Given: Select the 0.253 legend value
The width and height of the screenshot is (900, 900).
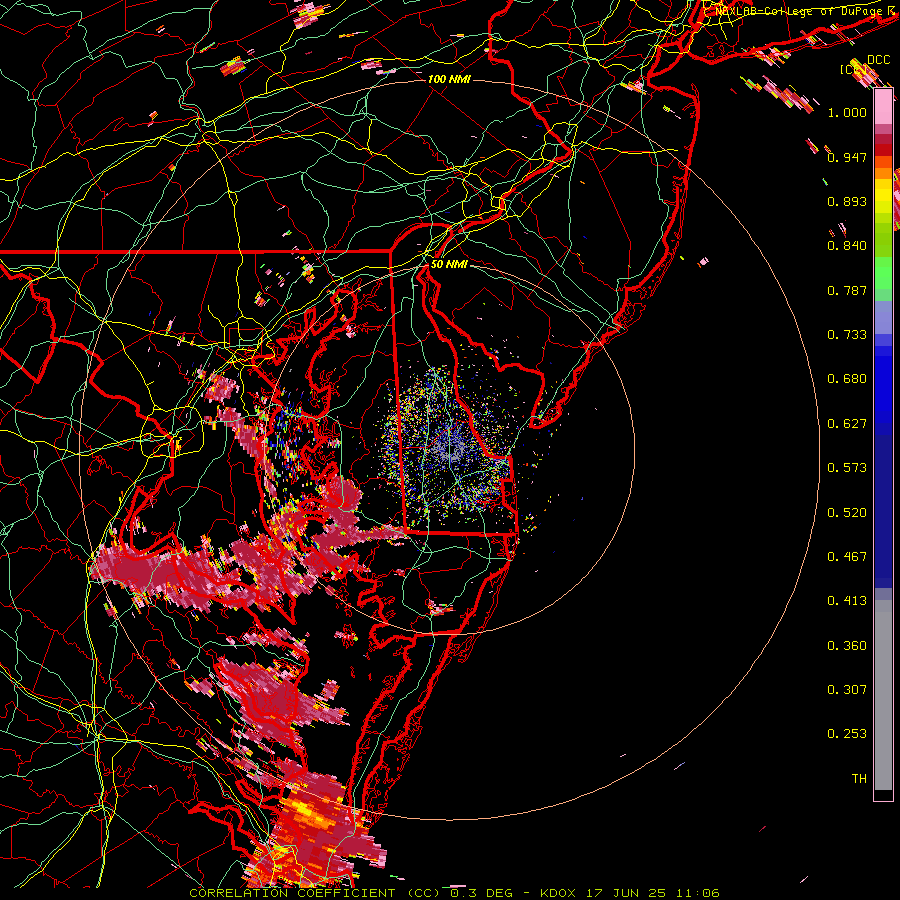Looking at the screenshot, I should pos(847,734).
